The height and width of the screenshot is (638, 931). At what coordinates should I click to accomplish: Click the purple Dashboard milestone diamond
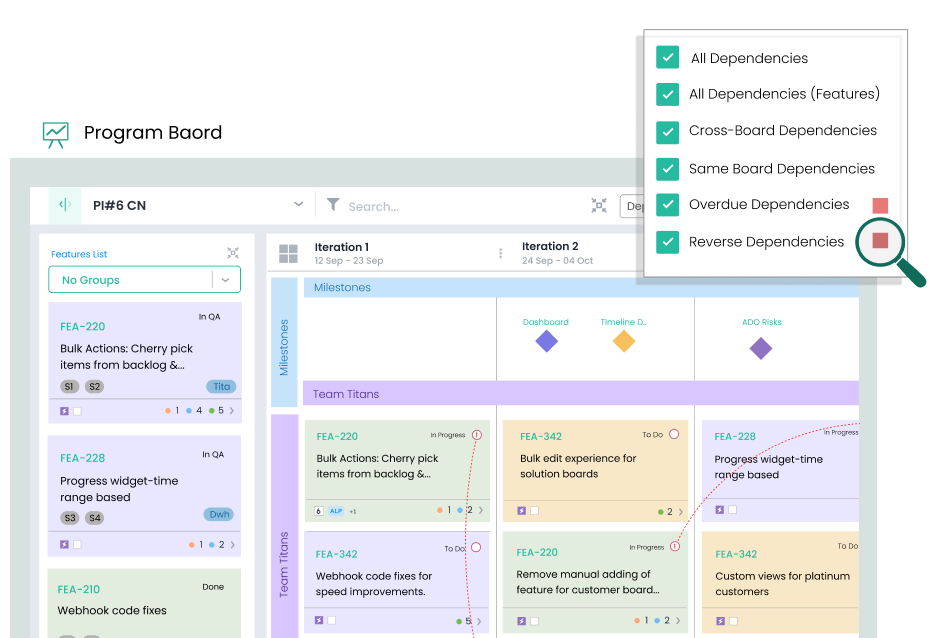[546, 342]
